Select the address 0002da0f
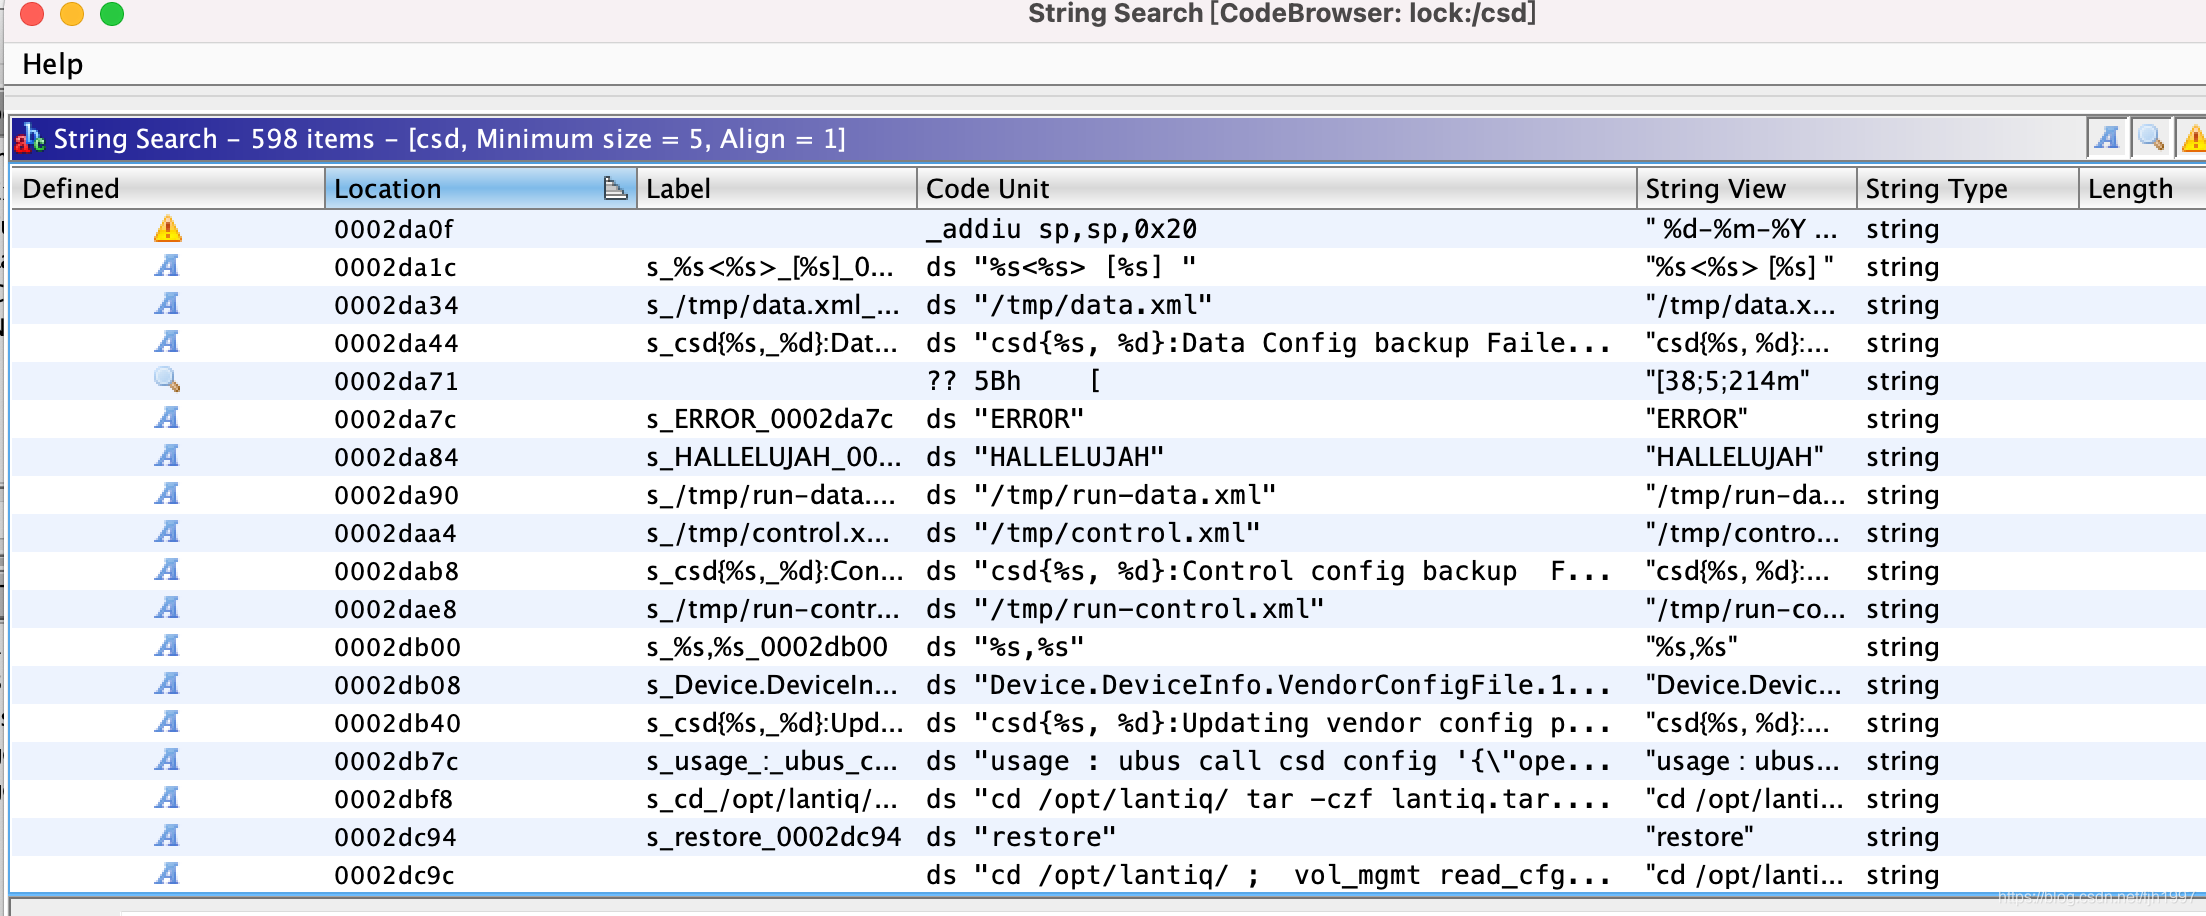 tap(394, 230)
